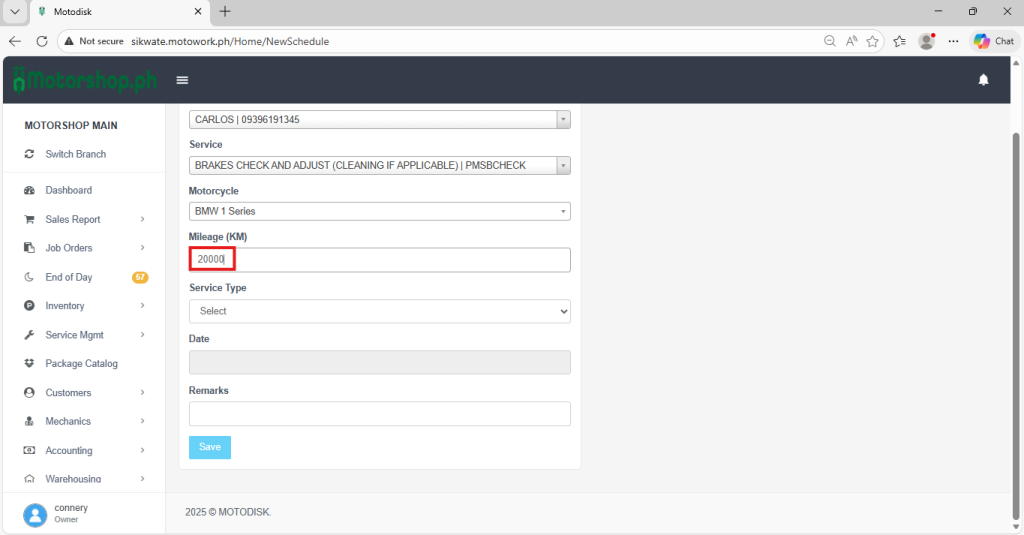Expand the Sales Report menu

pos(84,219)
